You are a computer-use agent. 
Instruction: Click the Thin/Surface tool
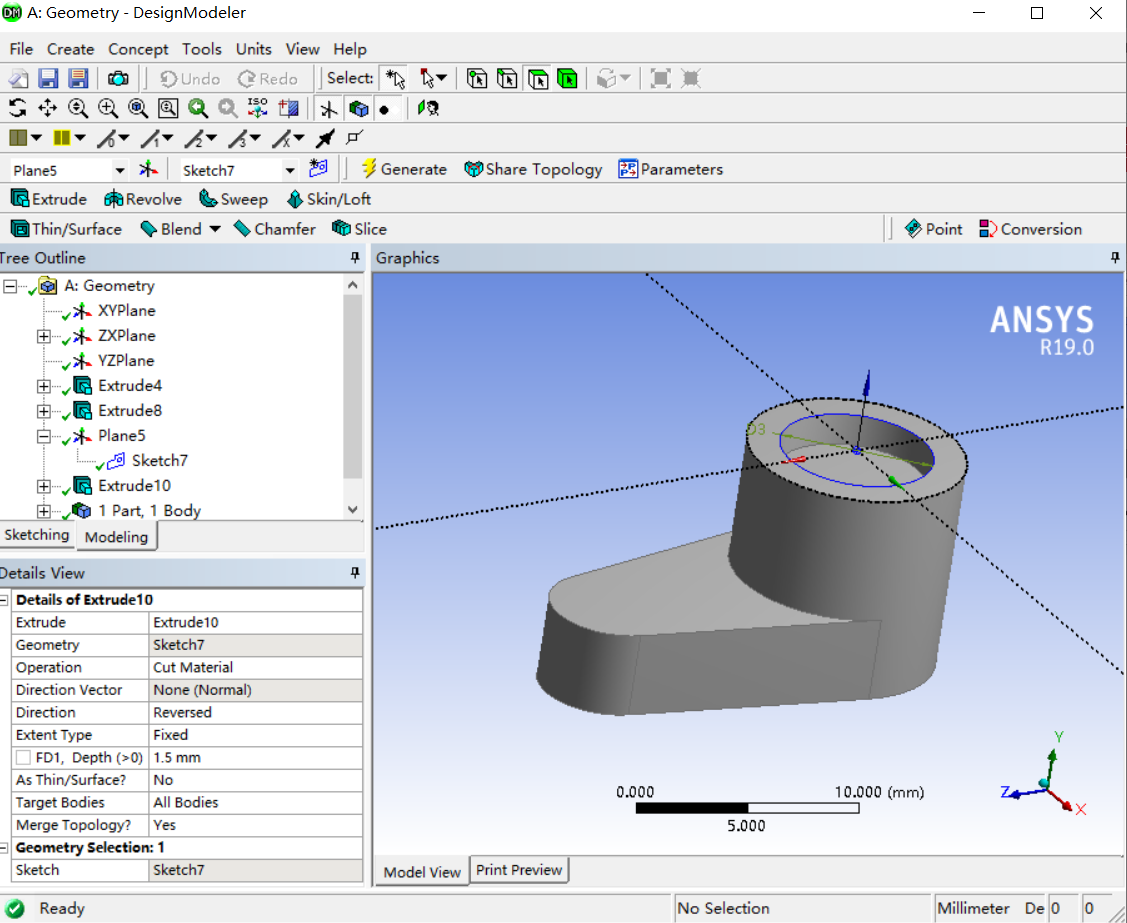[x=66, y=229]
